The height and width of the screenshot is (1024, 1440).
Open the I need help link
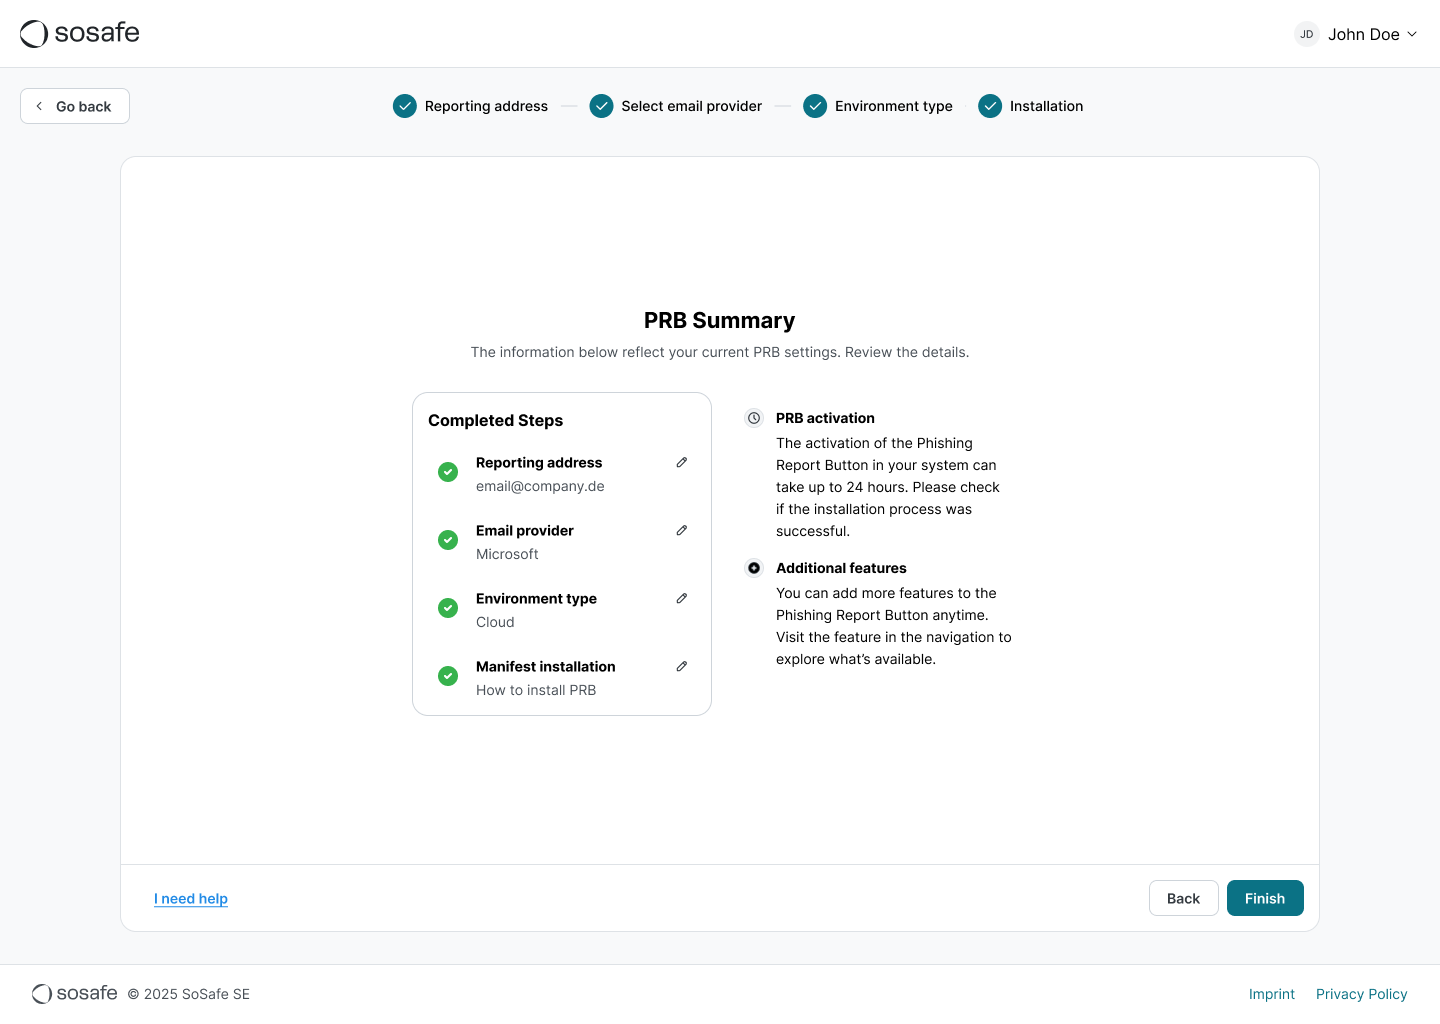pos(191,899)
